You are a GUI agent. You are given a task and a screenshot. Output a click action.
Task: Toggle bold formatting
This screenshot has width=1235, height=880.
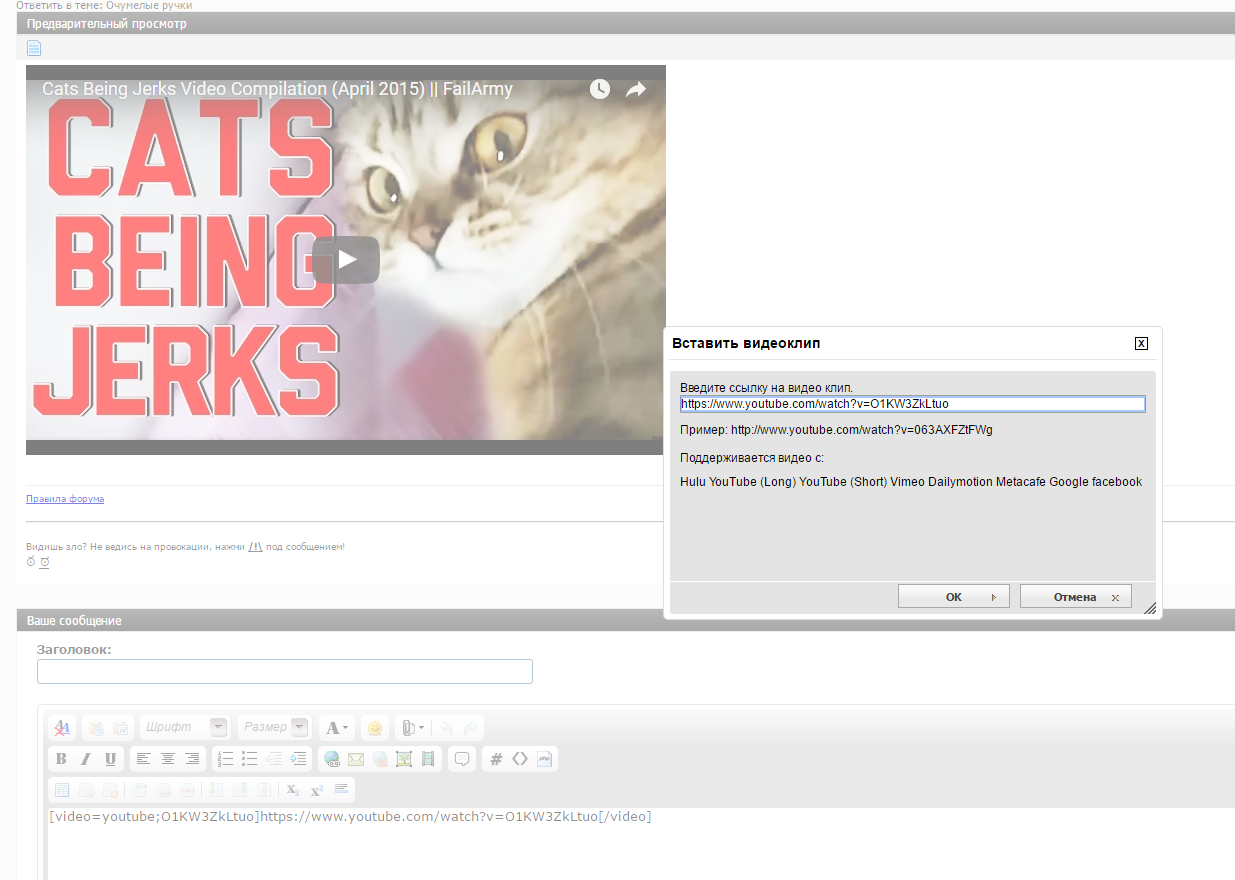(x=61, y=759)
